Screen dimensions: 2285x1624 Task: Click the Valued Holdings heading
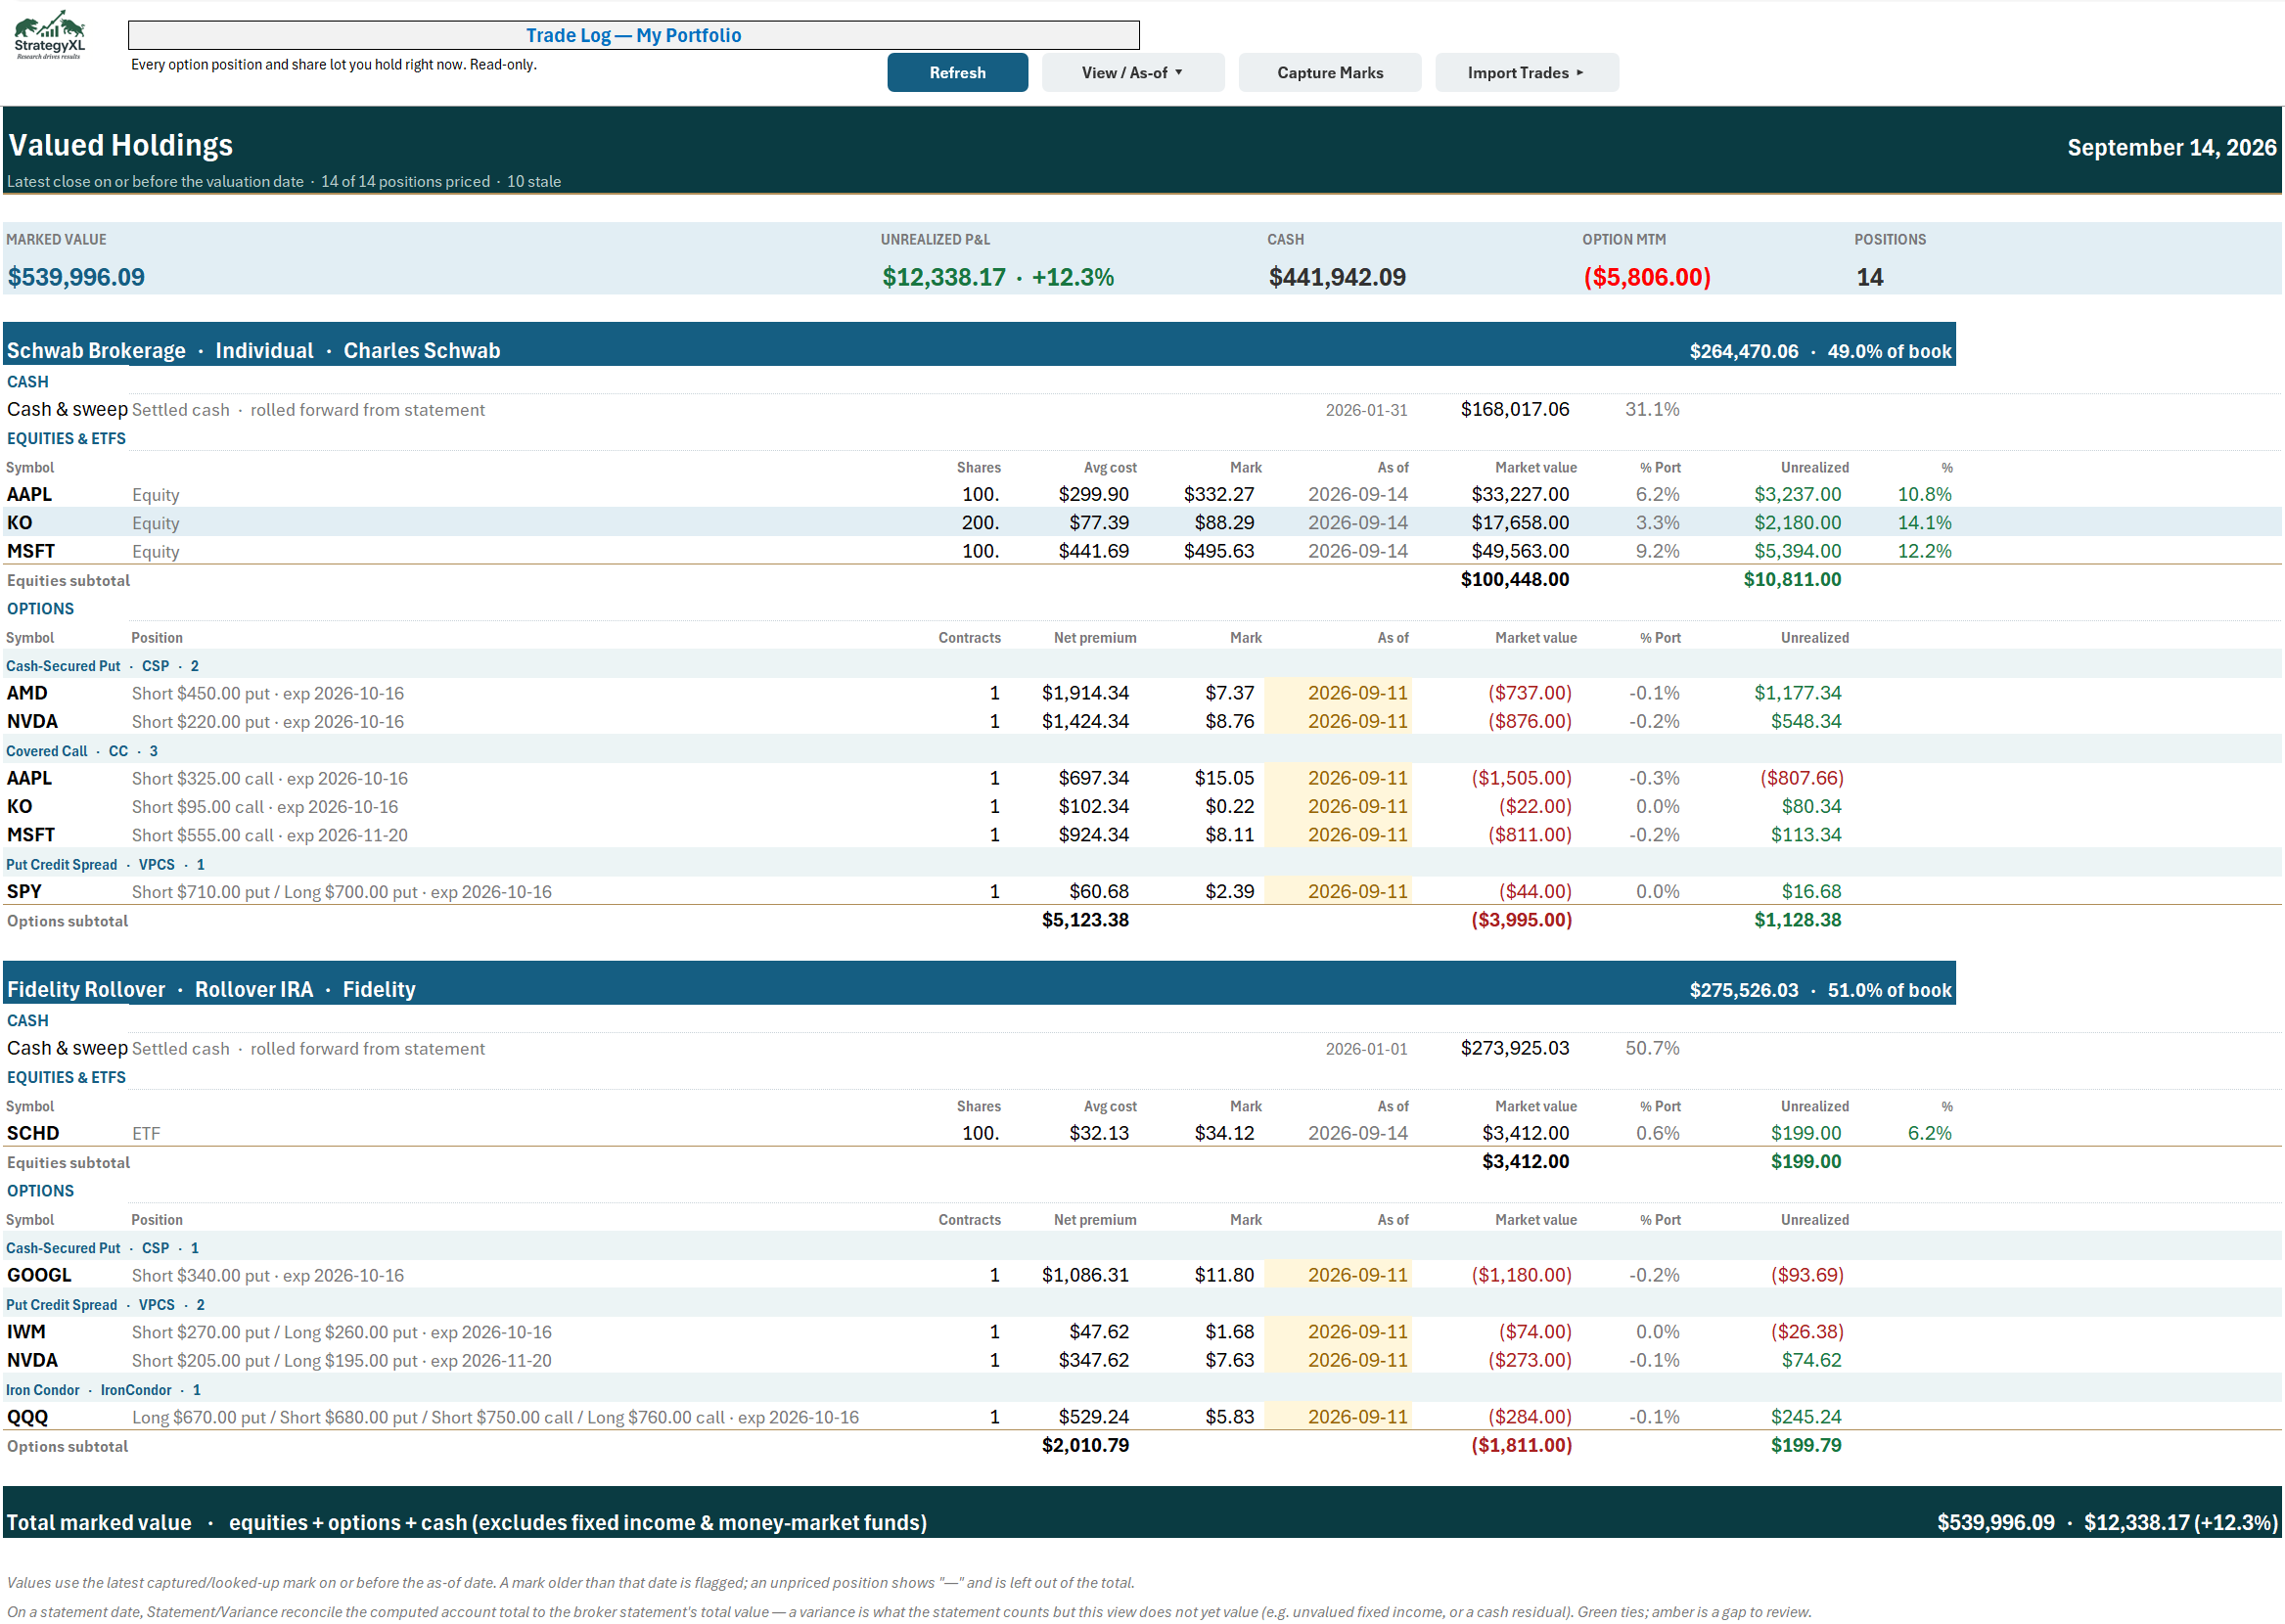click(x=121, y=146)
